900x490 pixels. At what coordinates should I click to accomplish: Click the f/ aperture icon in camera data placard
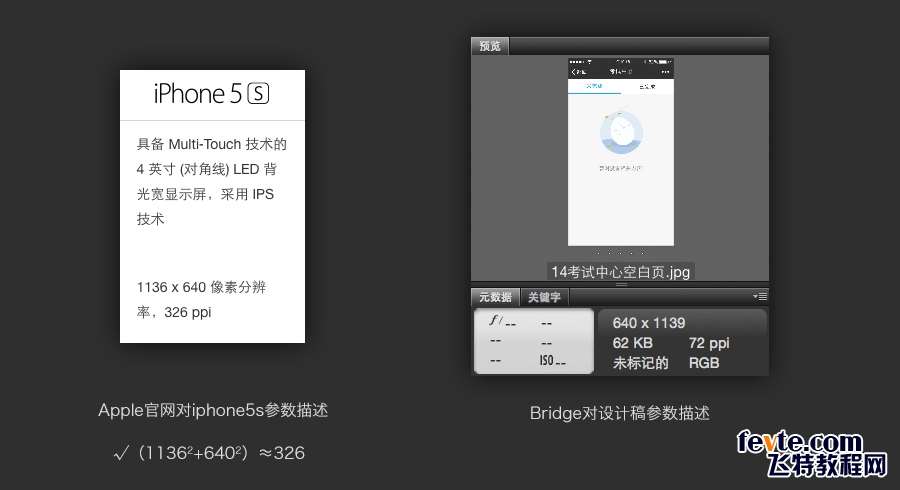click(x=496, y=321)
